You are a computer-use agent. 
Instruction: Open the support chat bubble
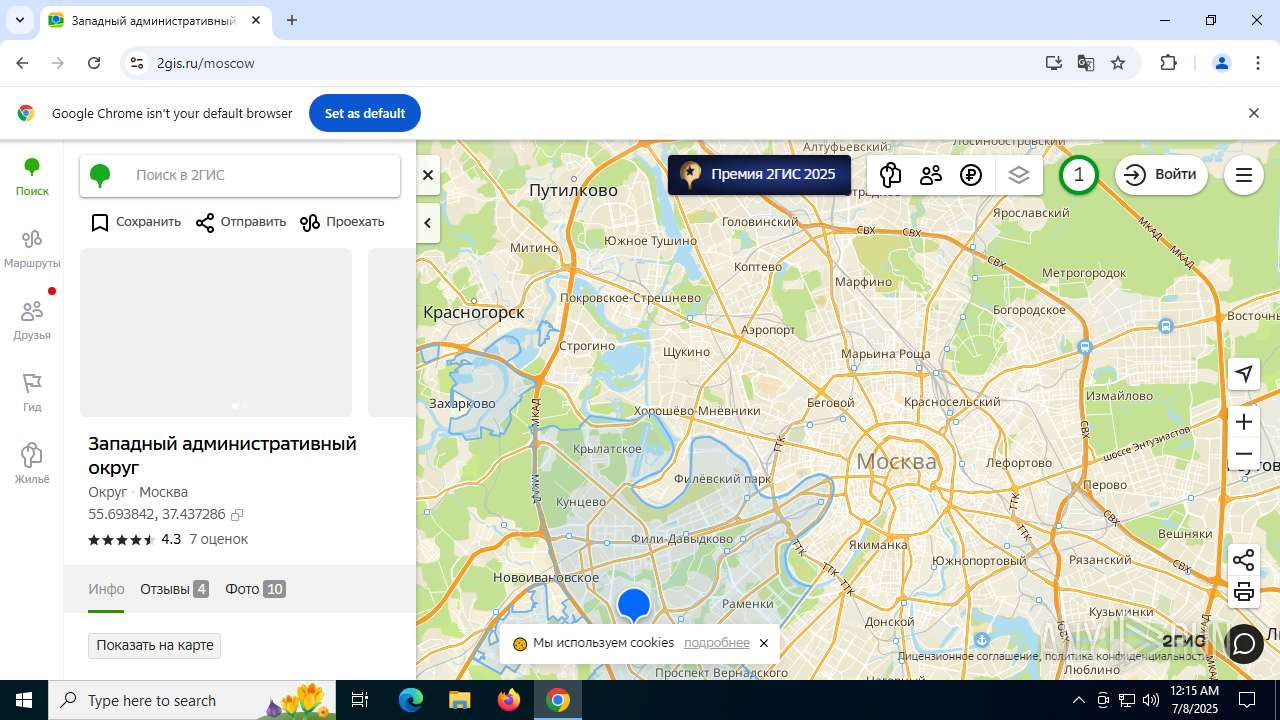[x=1244, y=643]
